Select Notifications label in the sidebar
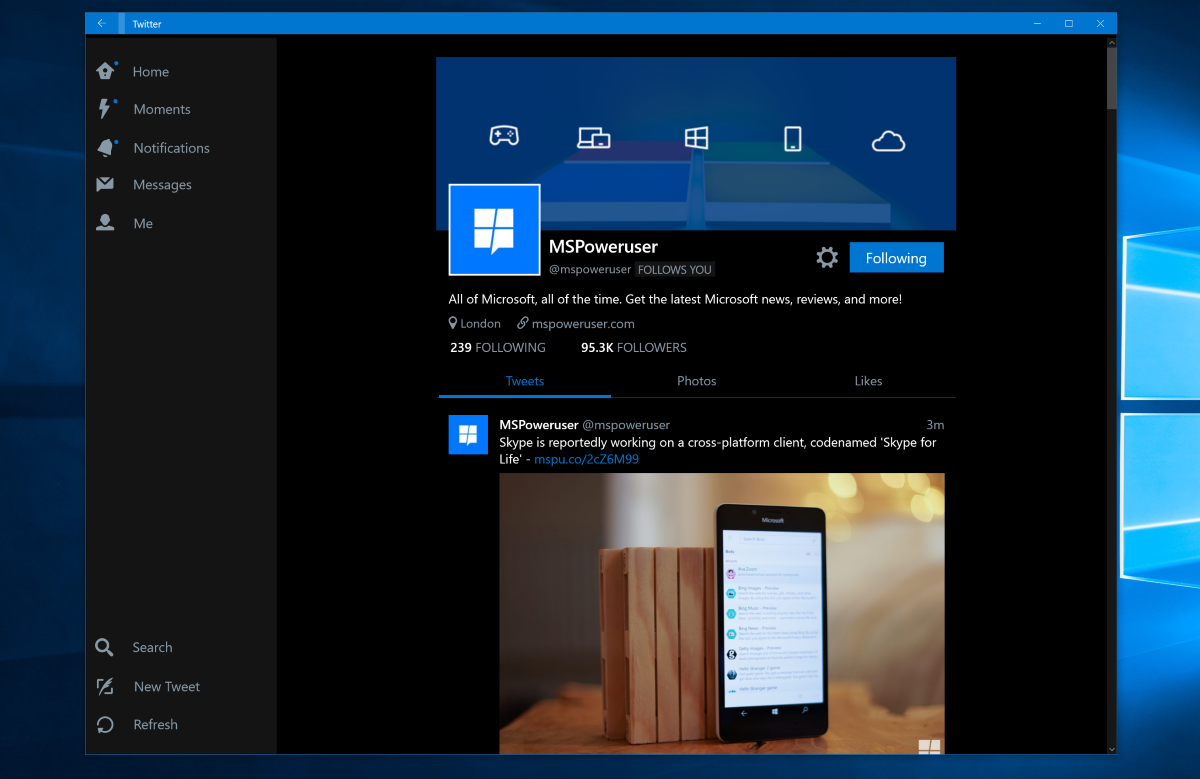Image resolution: width=1200 pixels, height=779 pixels. click(172, 148)
